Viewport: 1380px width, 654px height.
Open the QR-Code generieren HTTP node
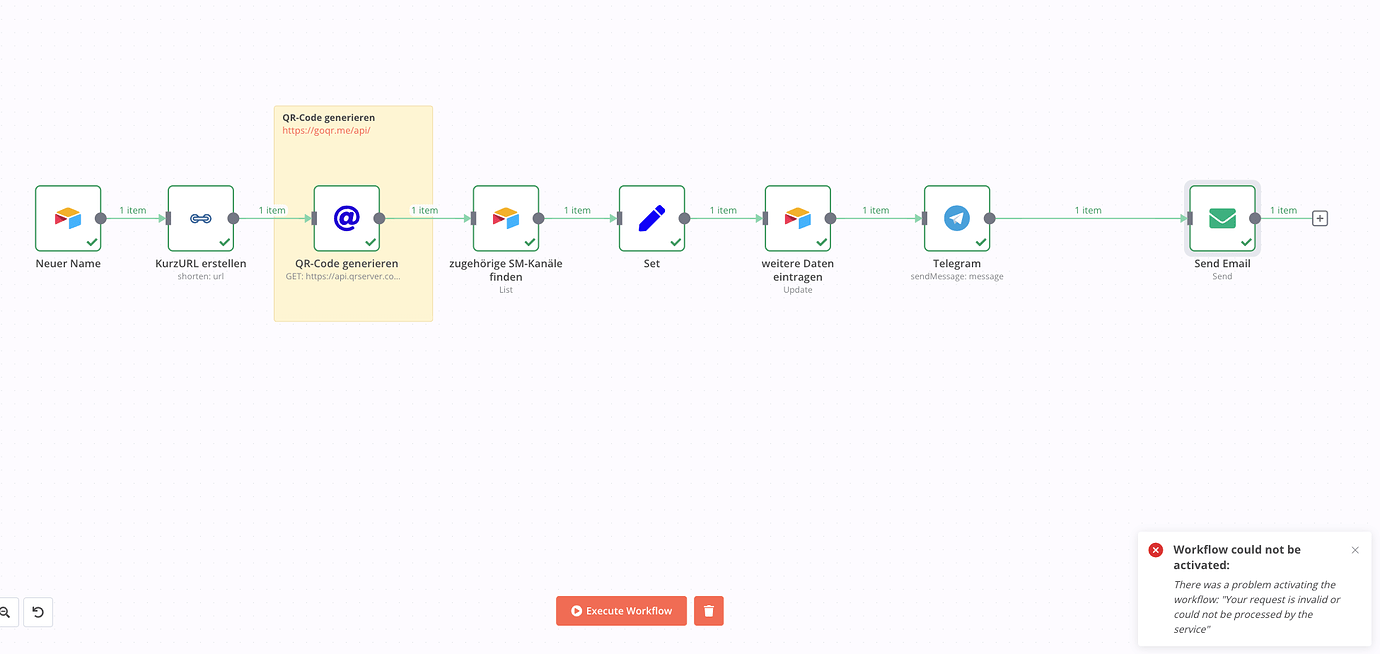point(347,218)
